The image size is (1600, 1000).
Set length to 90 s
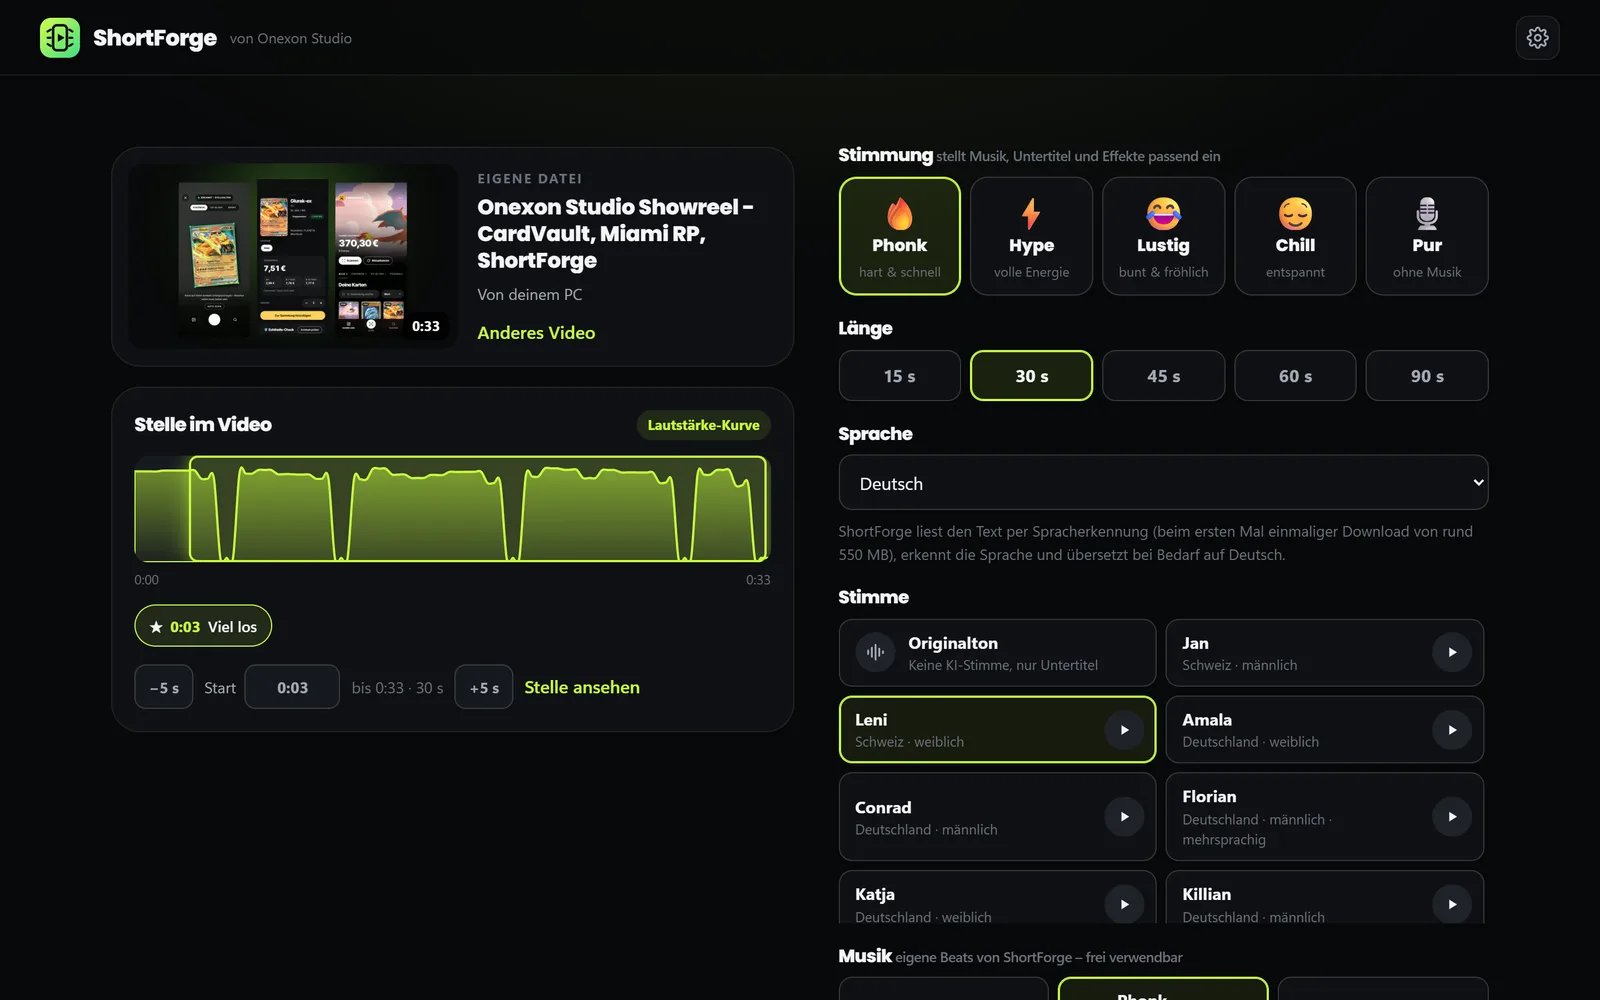(1427, 376)
